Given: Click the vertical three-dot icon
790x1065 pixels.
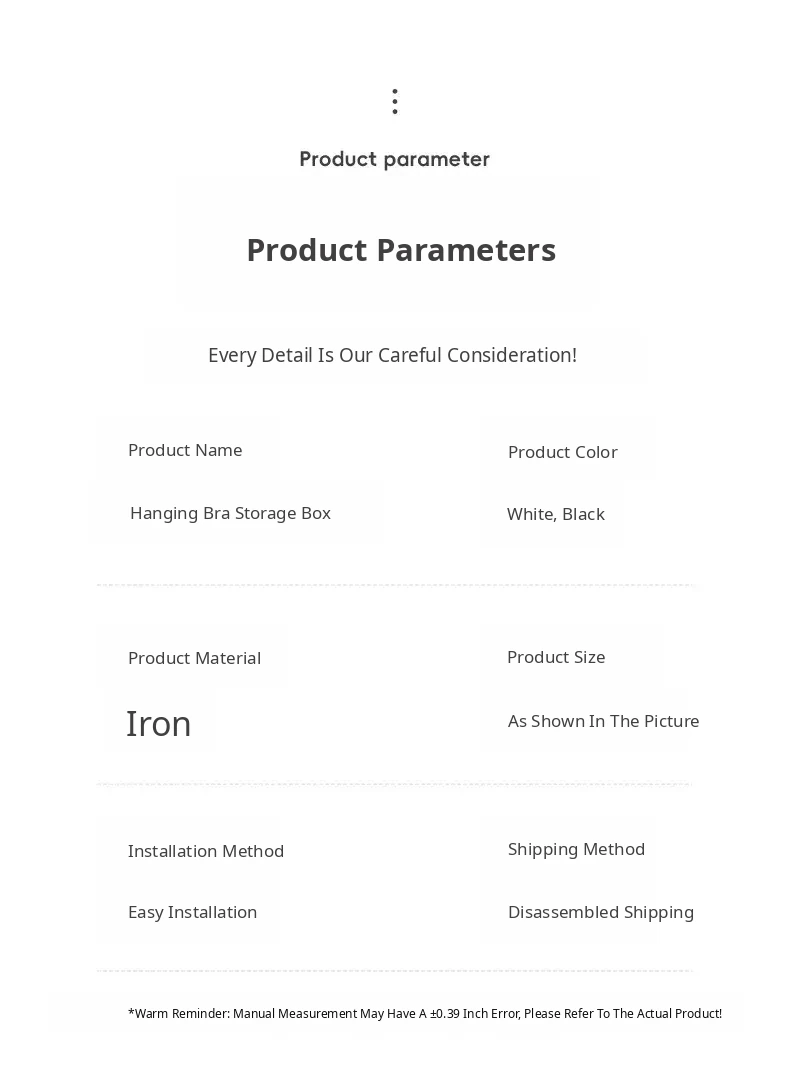Looking at the screenshot, I should (x=395, y=101).
